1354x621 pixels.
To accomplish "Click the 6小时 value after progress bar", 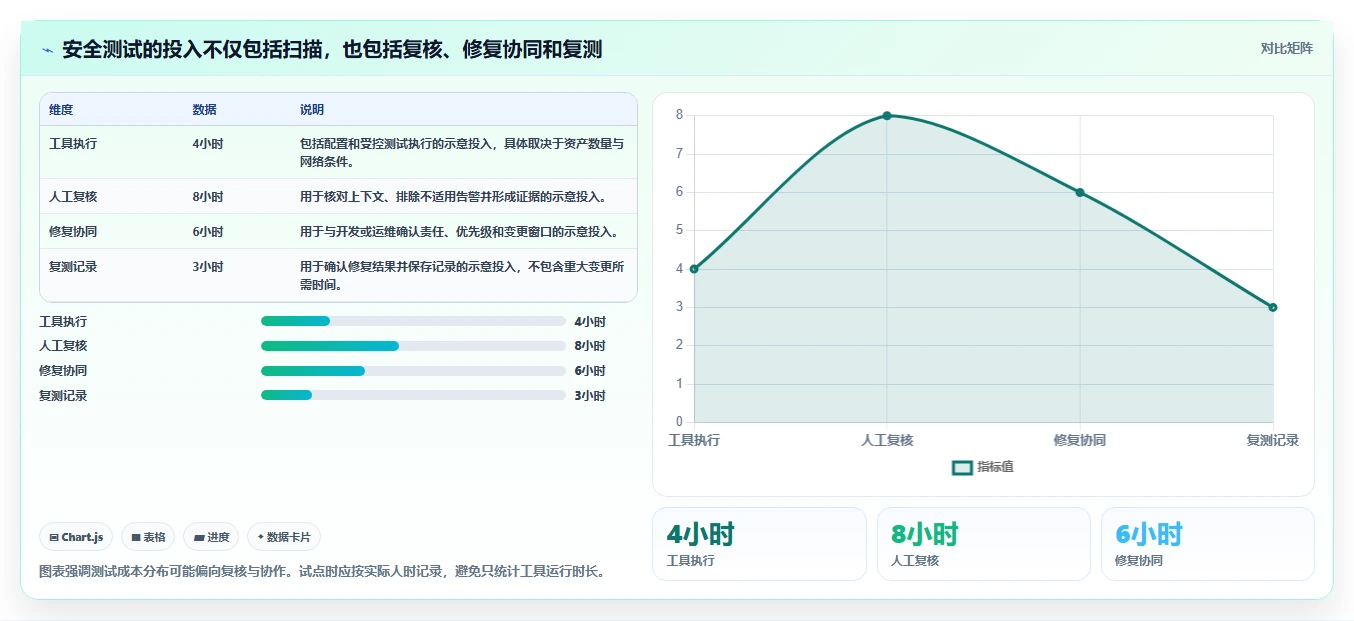I will [x=590, y=371].
